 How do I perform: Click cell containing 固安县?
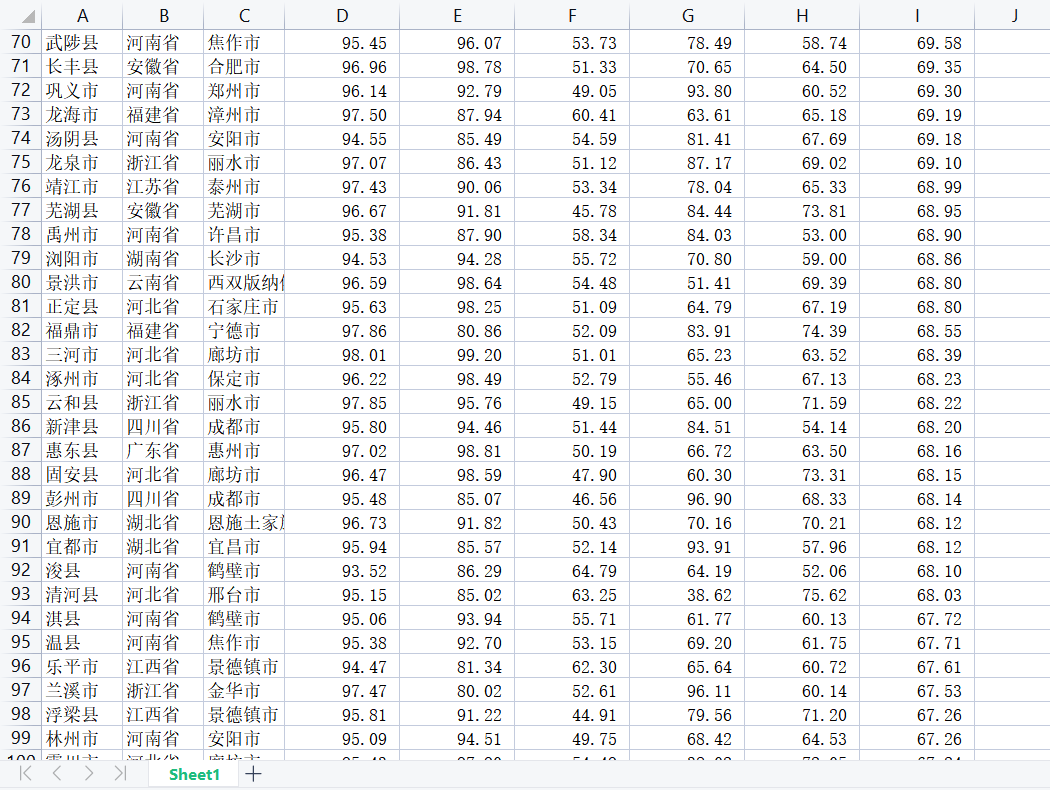(x=82, y=474)
